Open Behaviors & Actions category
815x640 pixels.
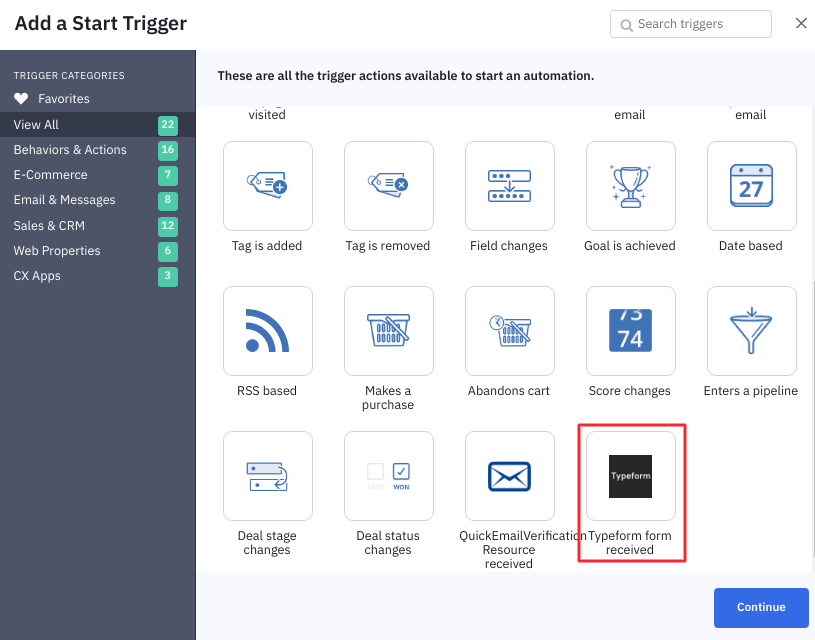coord(98,150)
